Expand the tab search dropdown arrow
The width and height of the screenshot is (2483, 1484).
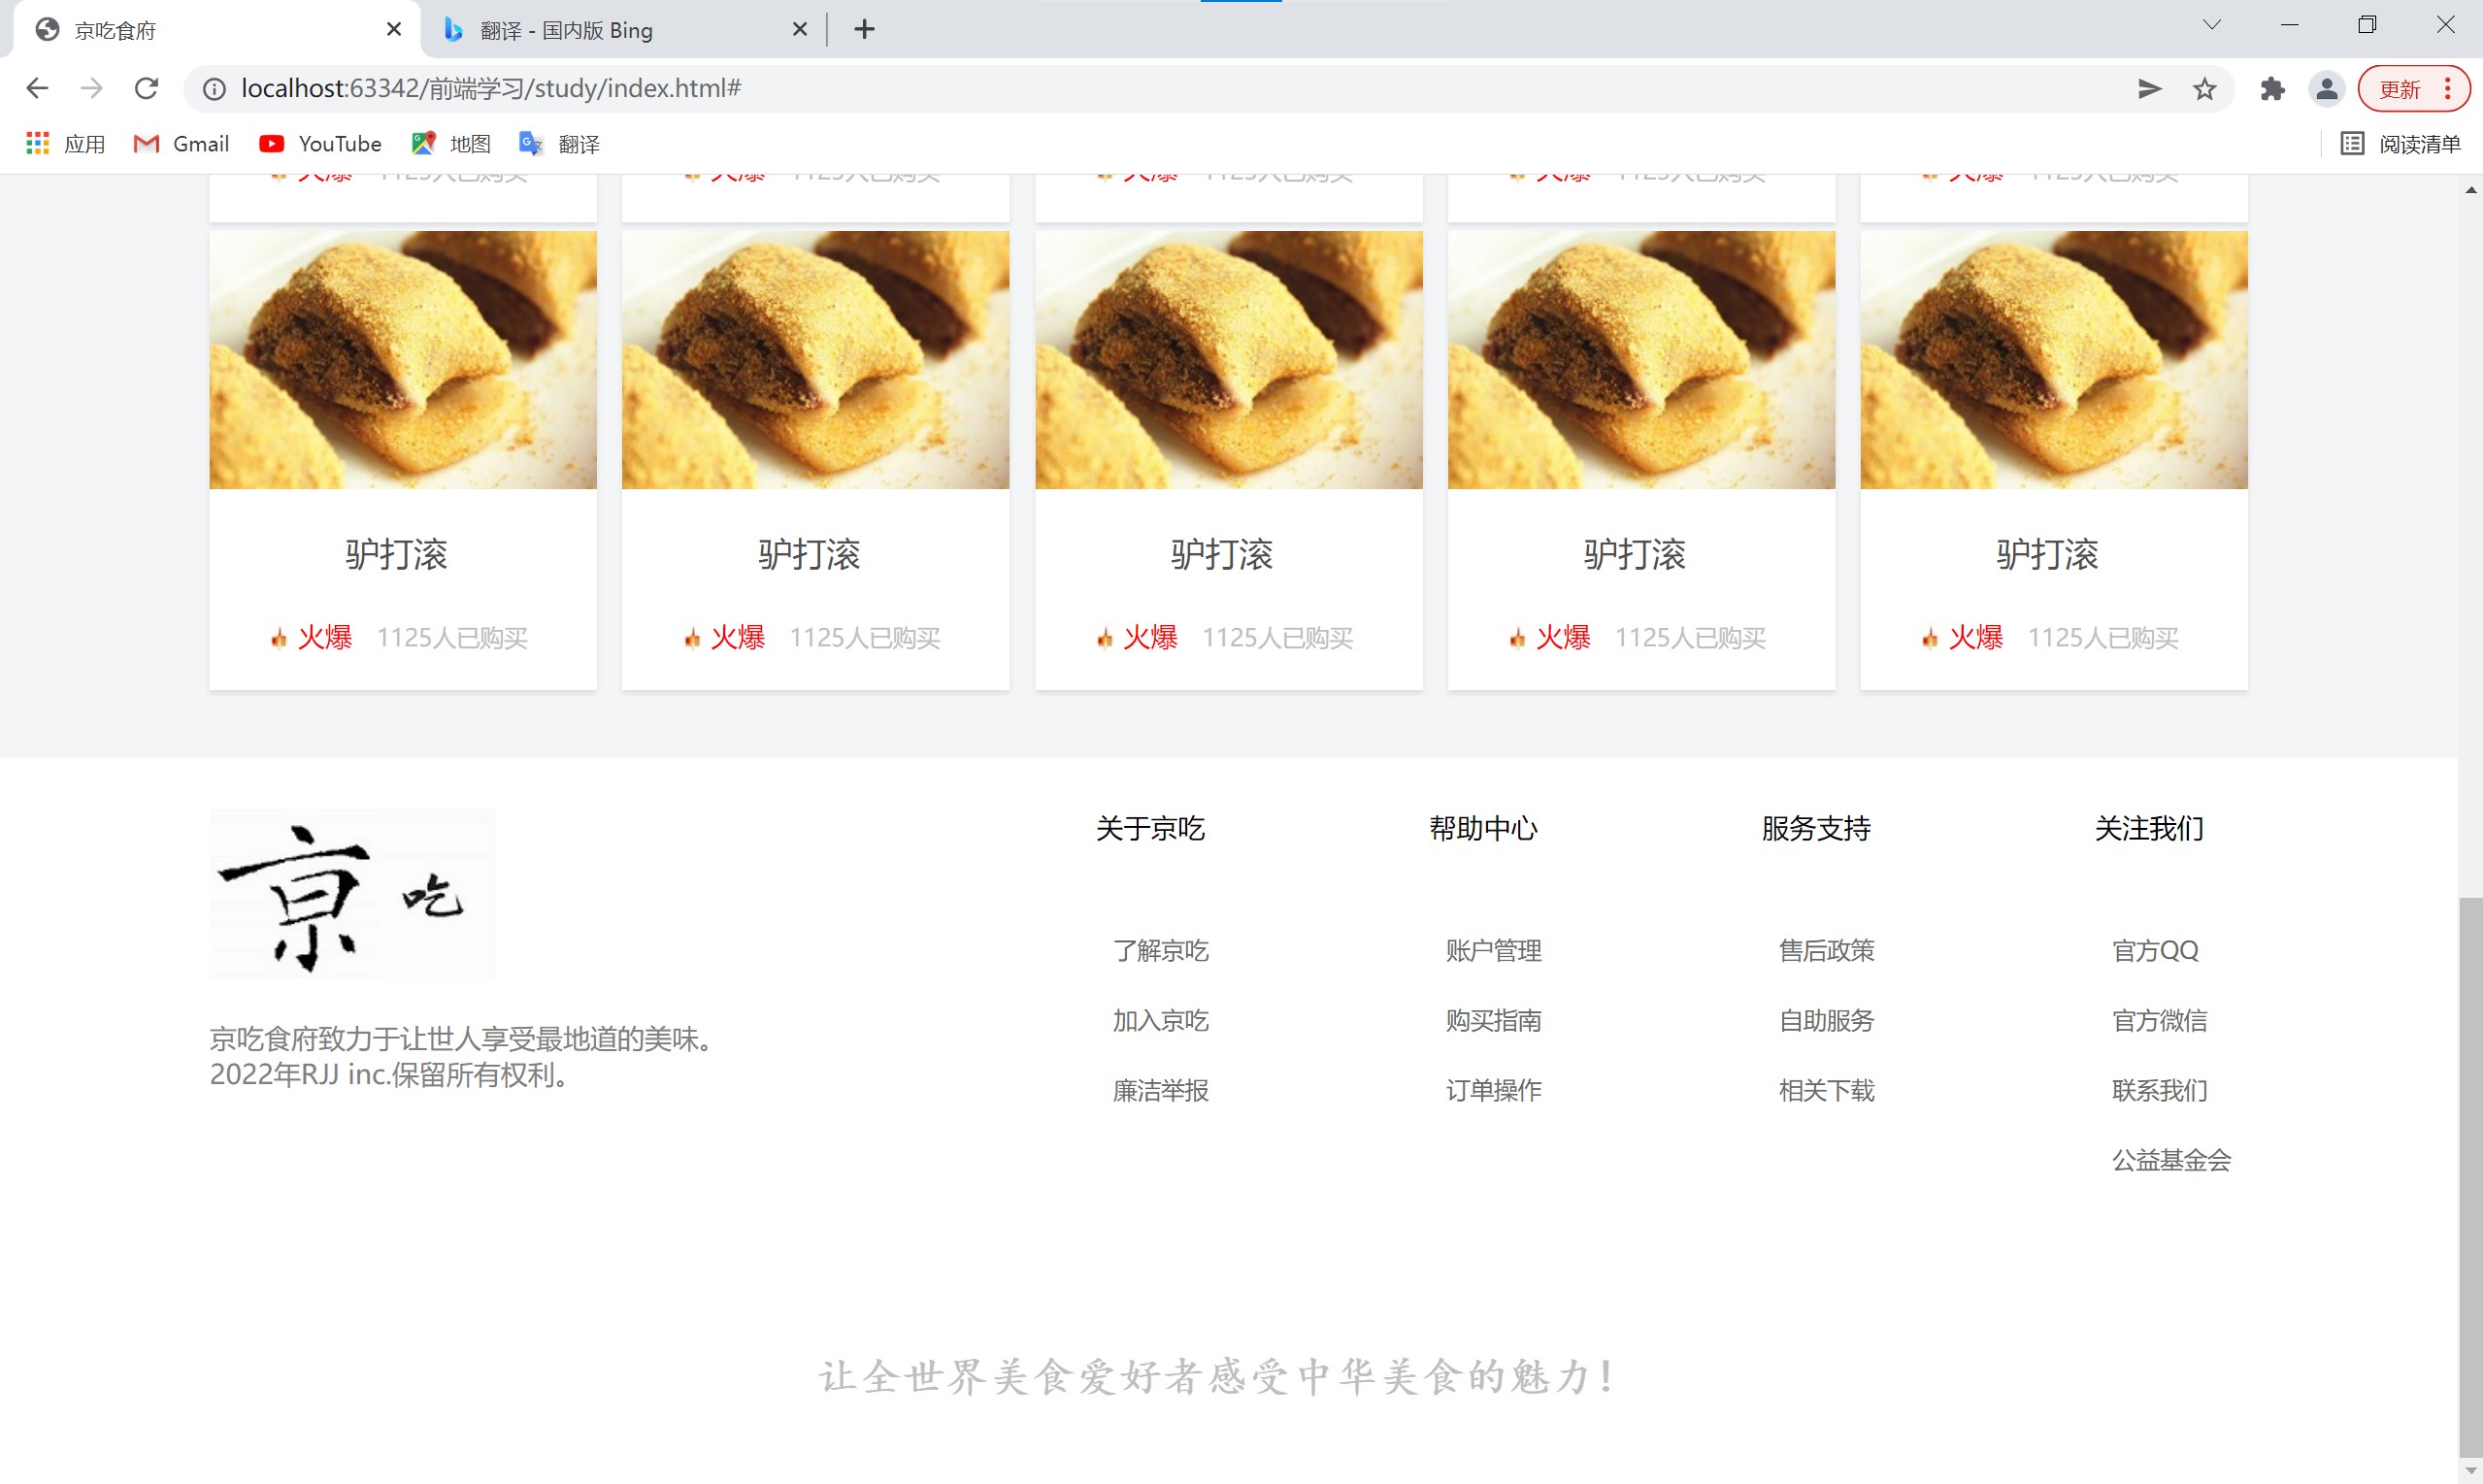click(x=2211, y=26)
